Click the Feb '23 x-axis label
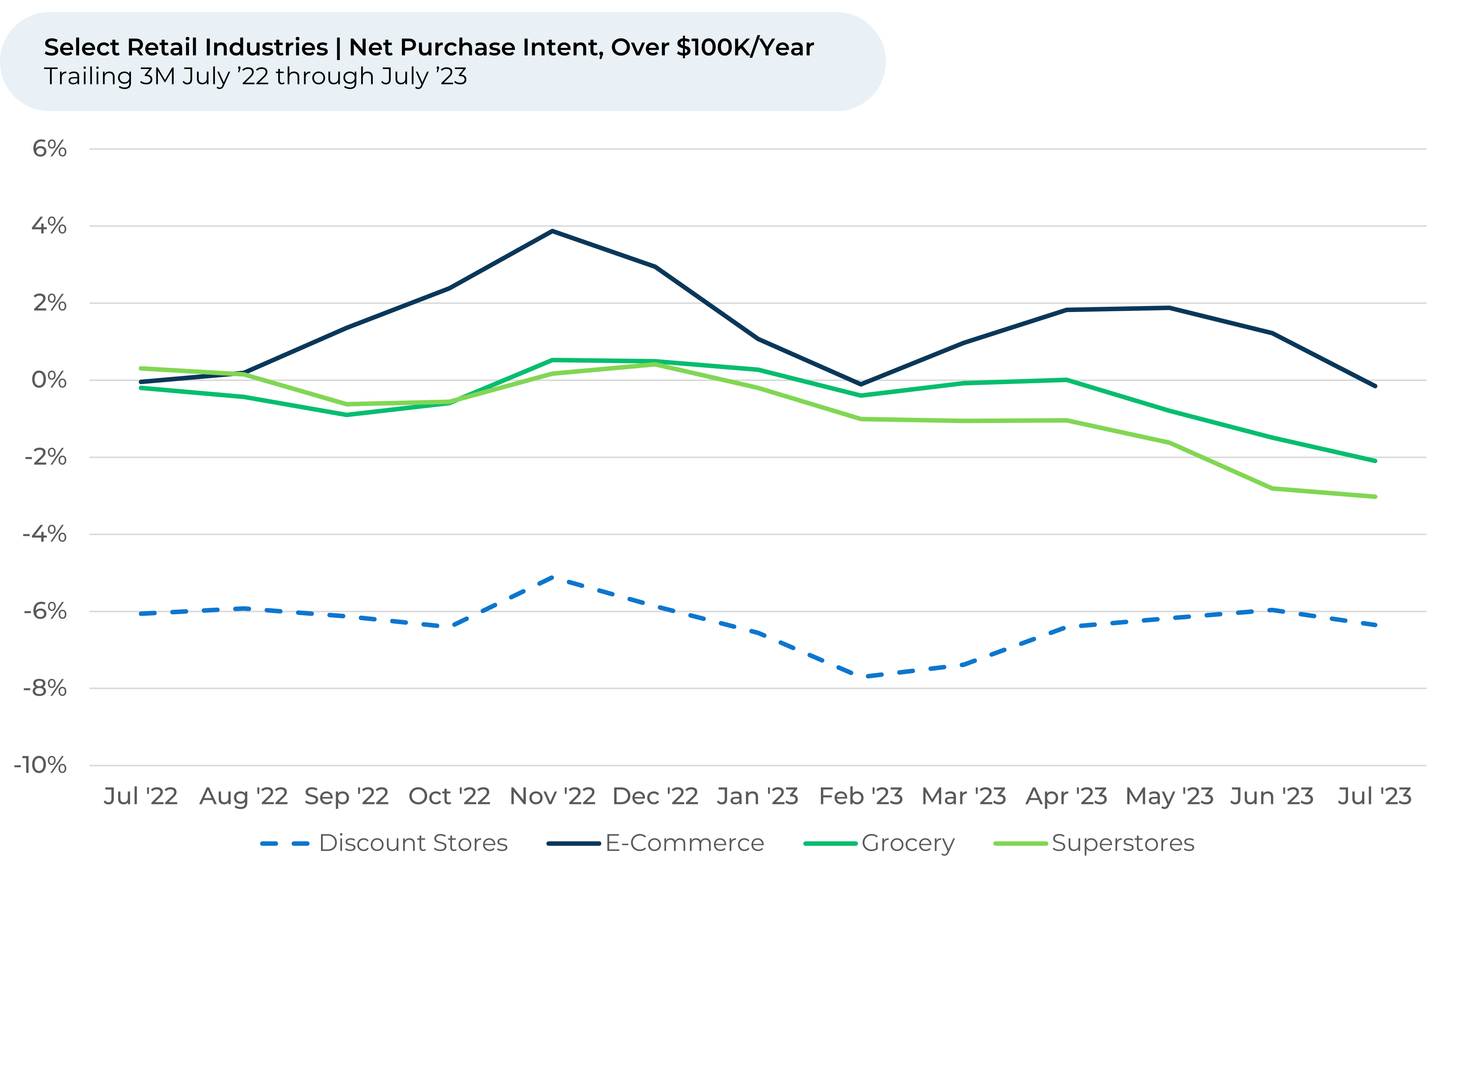The height and width of the screenshot is (1080, 1462). (x=861, y=796)
